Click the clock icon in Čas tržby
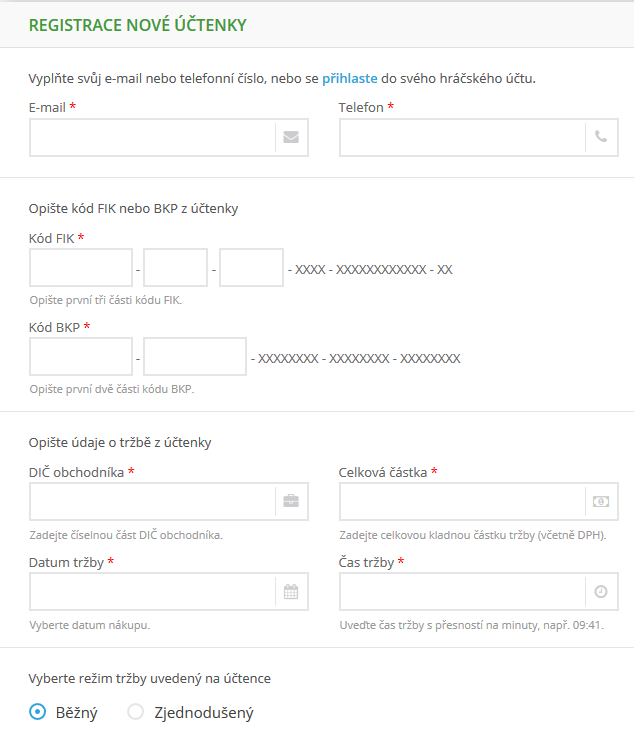This screenshot has width=634, height=739. pyautogui.click(x=601, y=591)
